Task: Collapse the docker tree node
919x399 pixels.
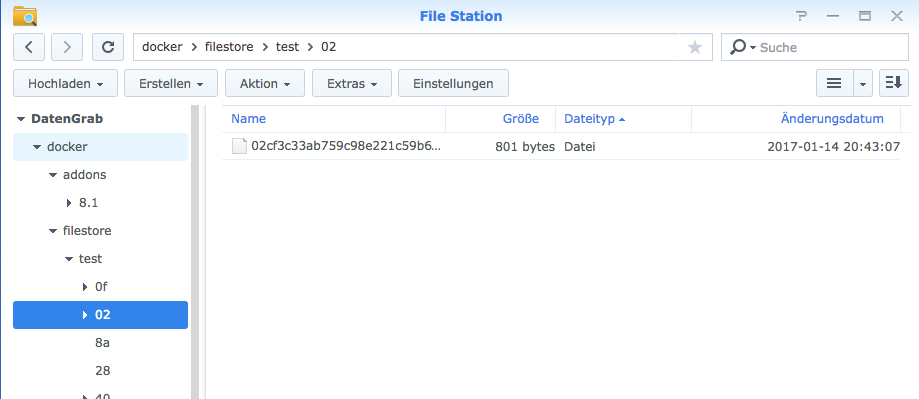Action: 37,147
